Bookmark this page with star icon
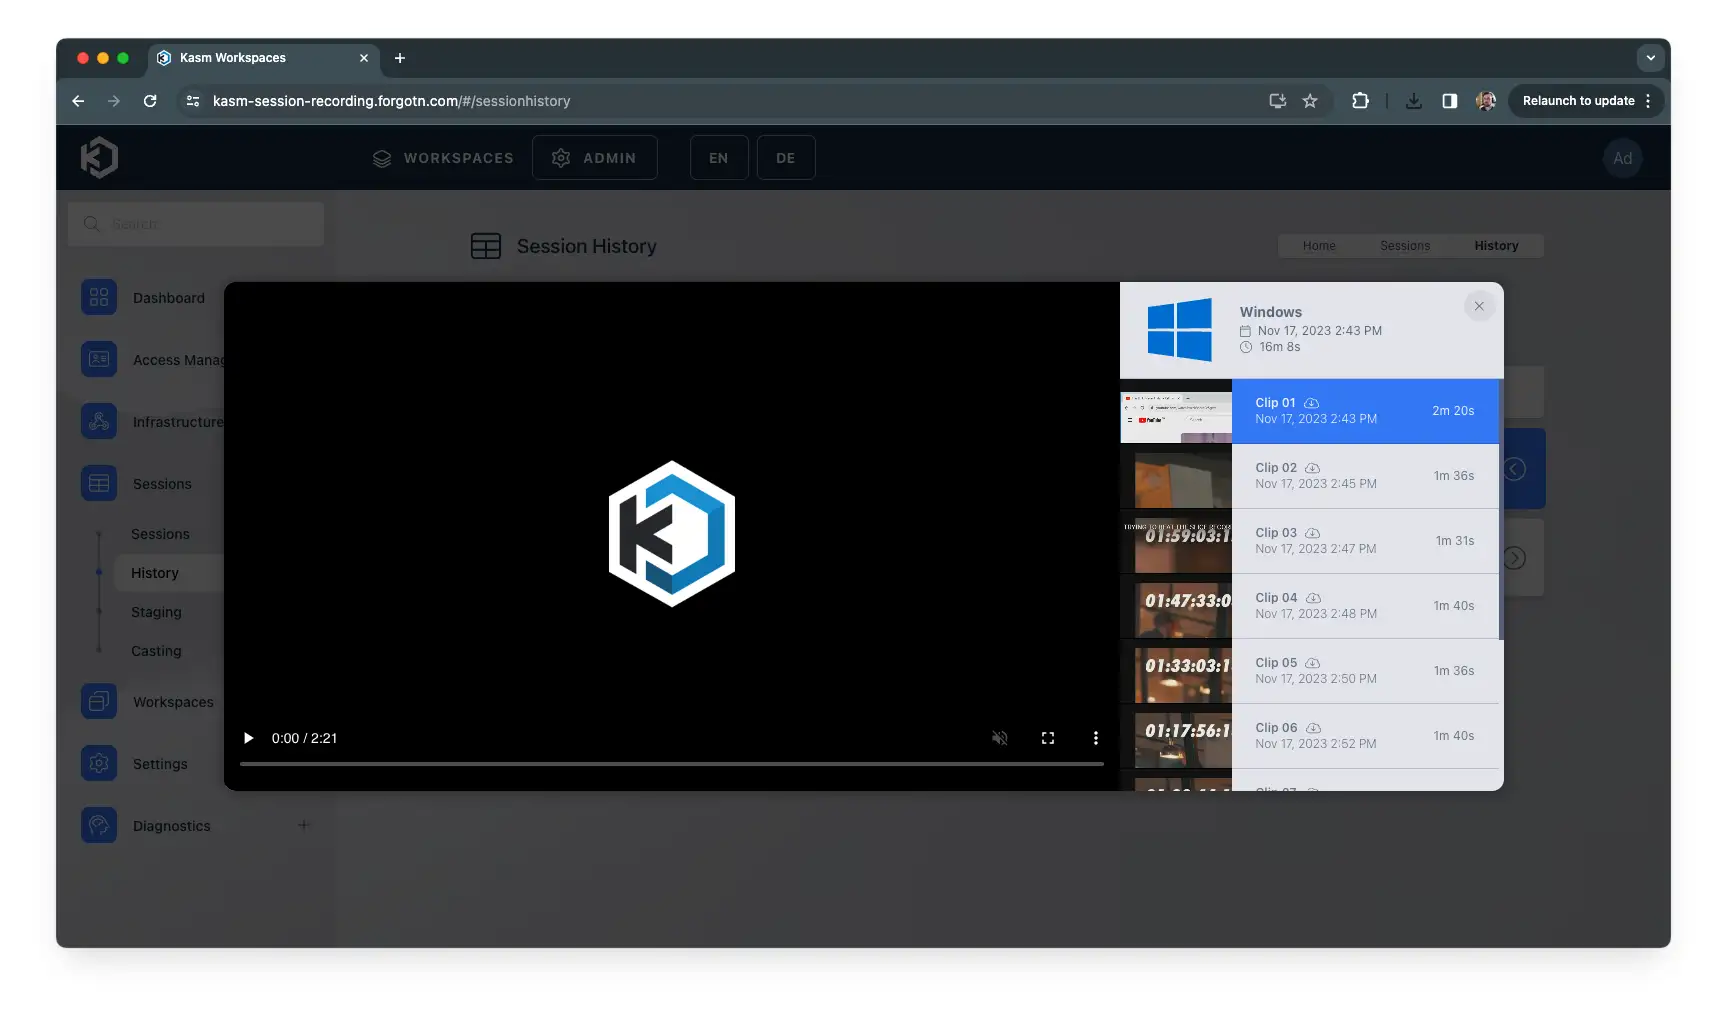The width and height of the screenshot is (1727, 1022). [1309, 101]
